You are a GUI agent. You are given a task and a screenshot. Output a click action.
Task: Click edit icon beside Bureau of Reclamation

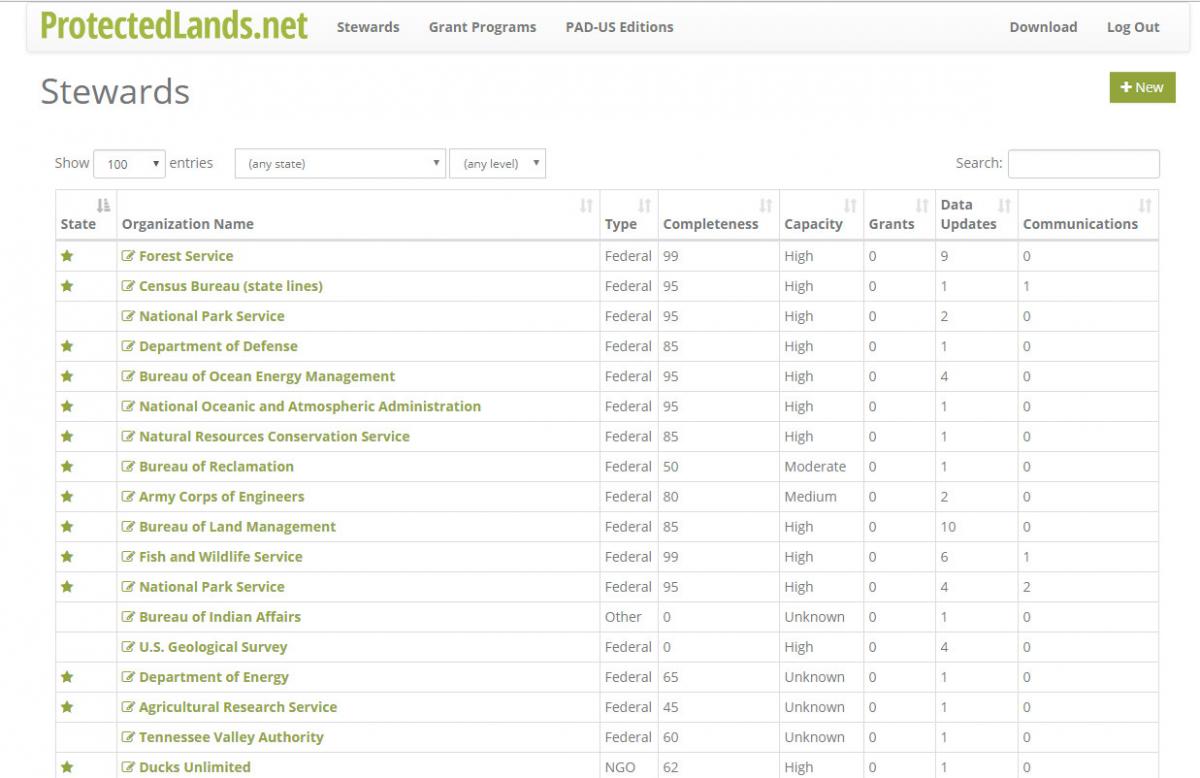pos(128,466)
